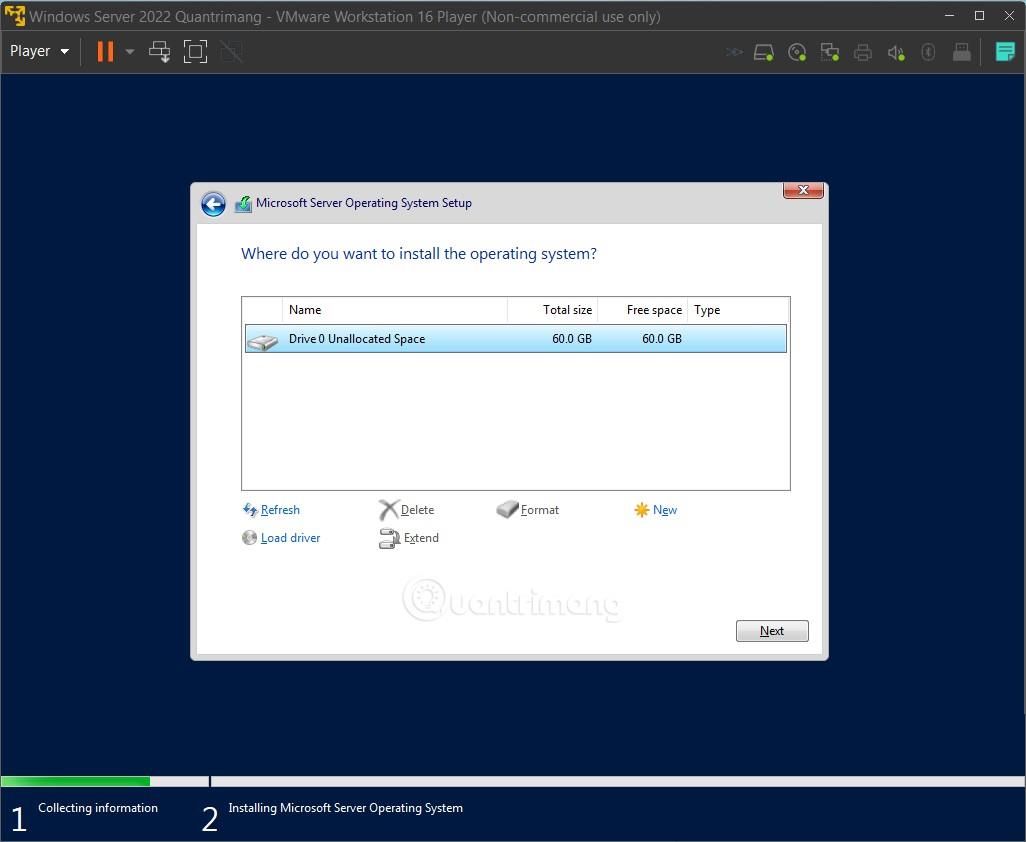This screenshot has height=842, width=1026.
Task: Click the Name column header
Action: [x=395, y=309]
